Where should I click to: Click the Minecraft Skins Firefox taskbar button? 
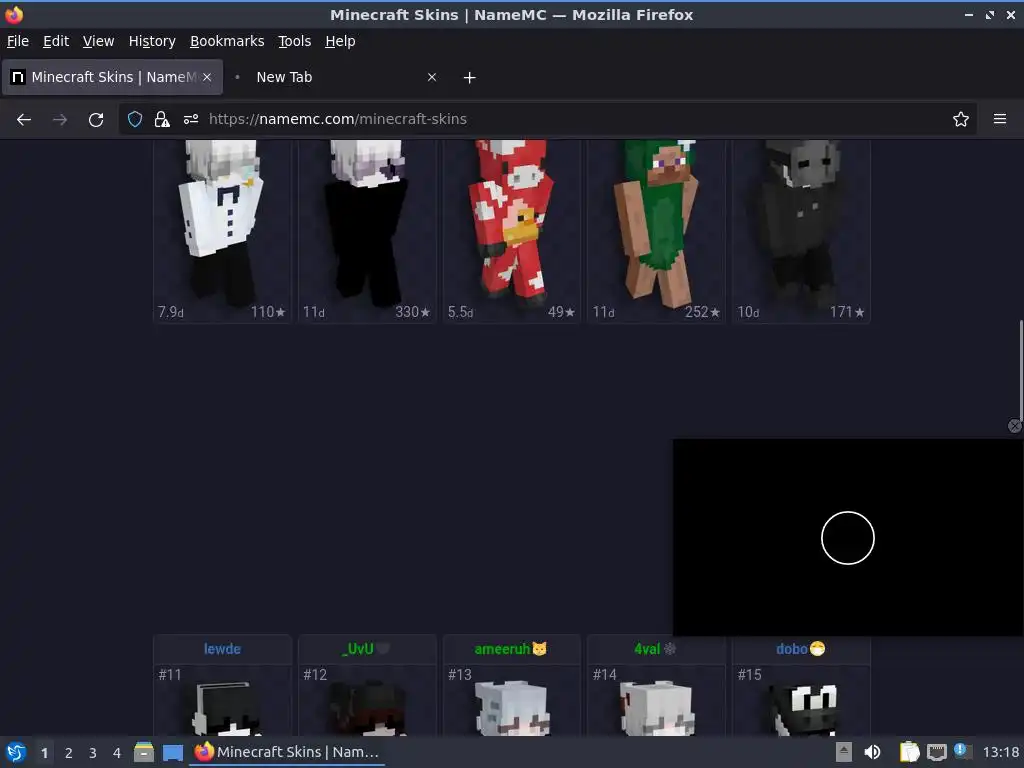click(287, 752)
